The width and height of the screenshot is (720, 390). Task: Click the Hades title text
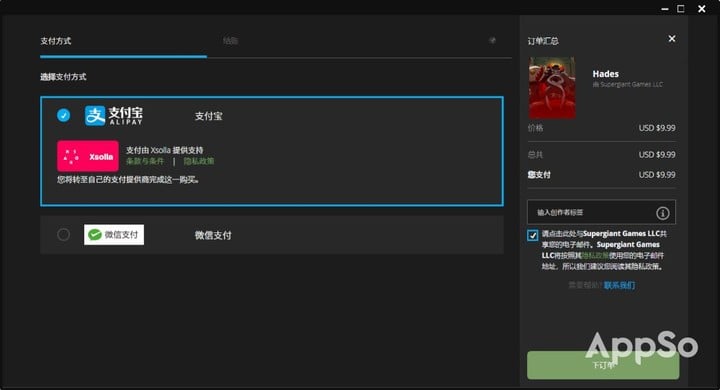click(x=605, y=74)
